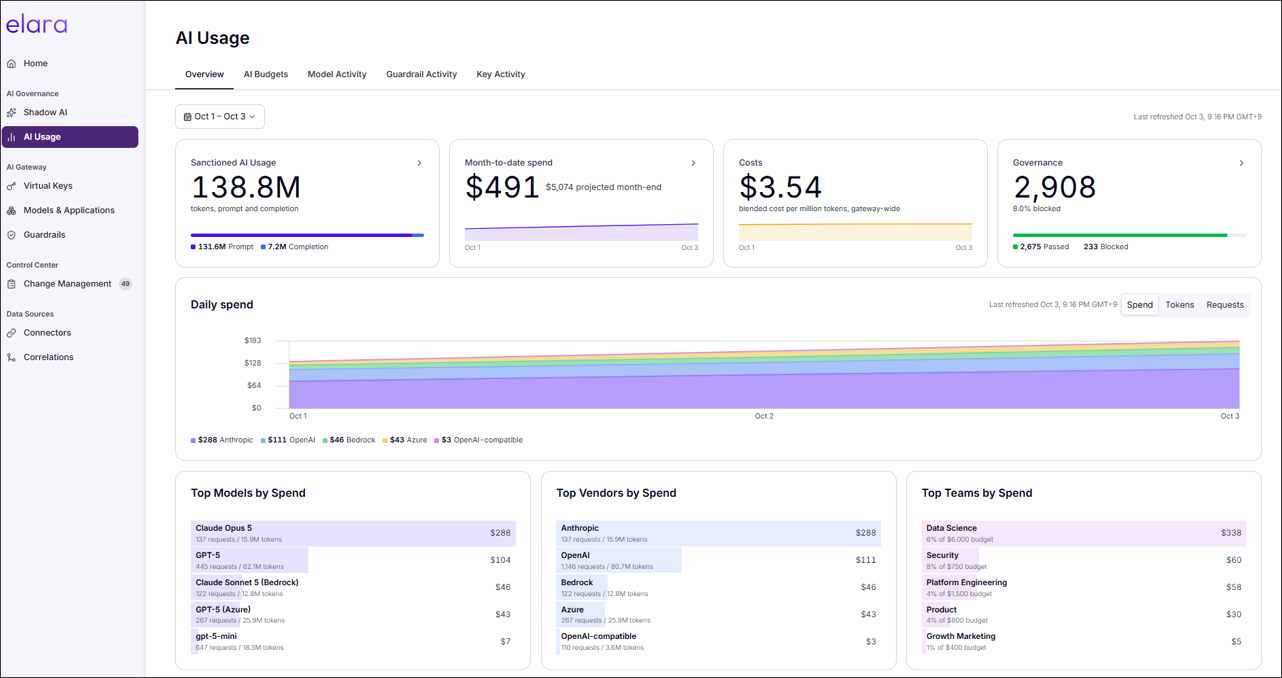Expand the Month-to-date spend card arrow

693,163
